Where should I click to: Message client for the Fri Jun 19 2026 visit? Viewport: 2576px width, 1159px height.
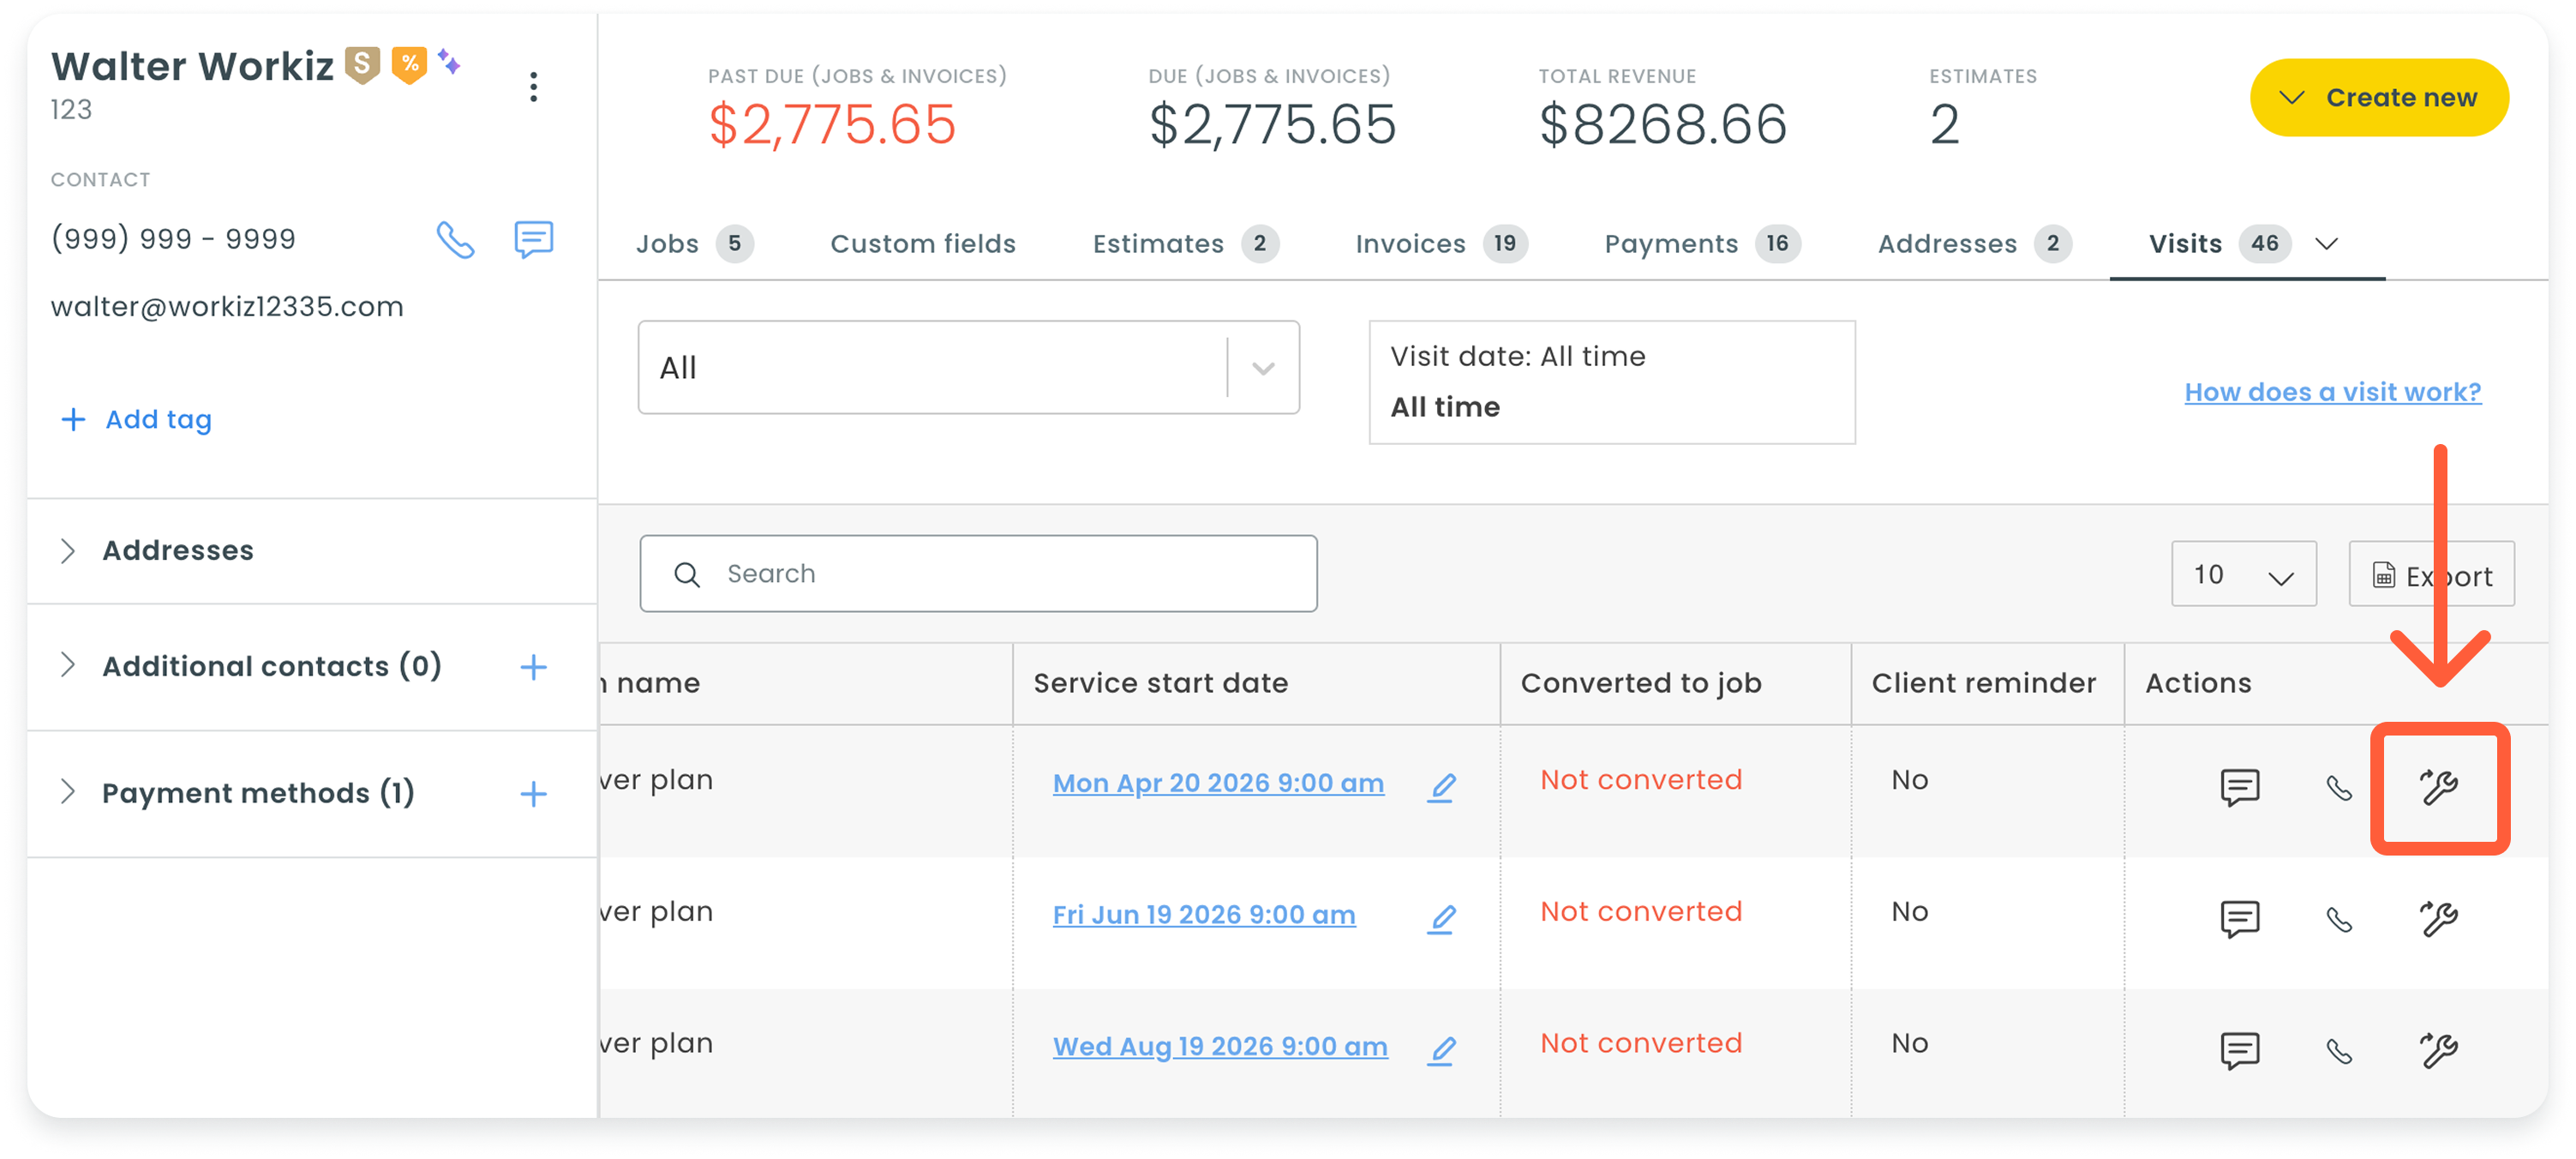[2240, 919]
